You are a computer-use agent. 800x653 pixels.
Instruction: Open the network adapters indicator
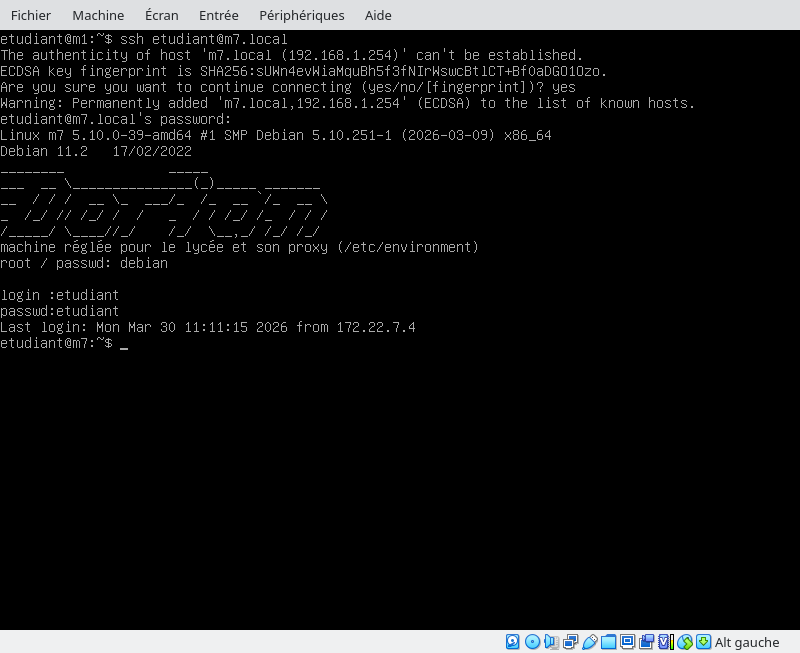571,642
